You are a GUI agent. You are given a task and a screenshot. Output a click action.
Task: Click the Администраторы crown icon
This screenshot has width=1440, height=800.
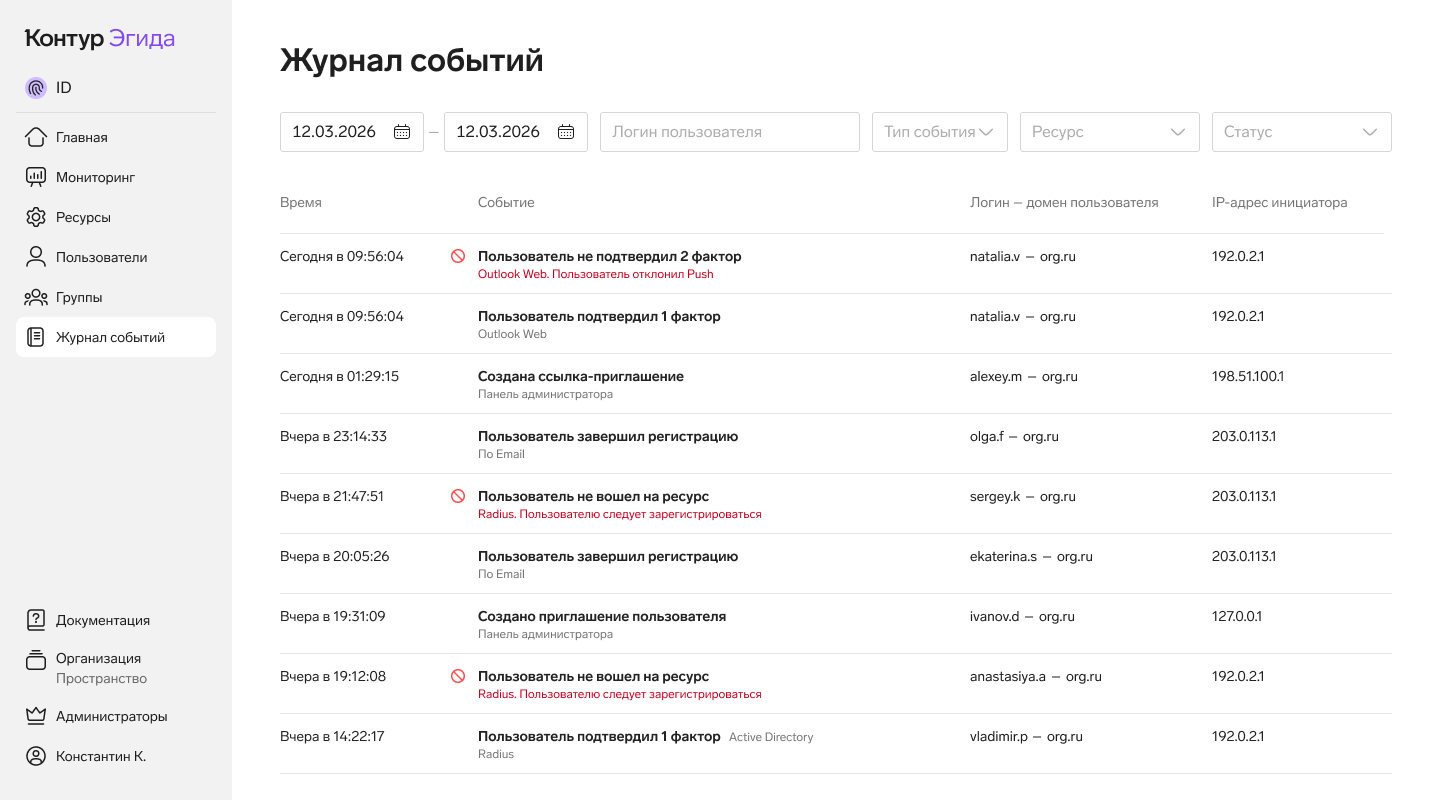36,716
